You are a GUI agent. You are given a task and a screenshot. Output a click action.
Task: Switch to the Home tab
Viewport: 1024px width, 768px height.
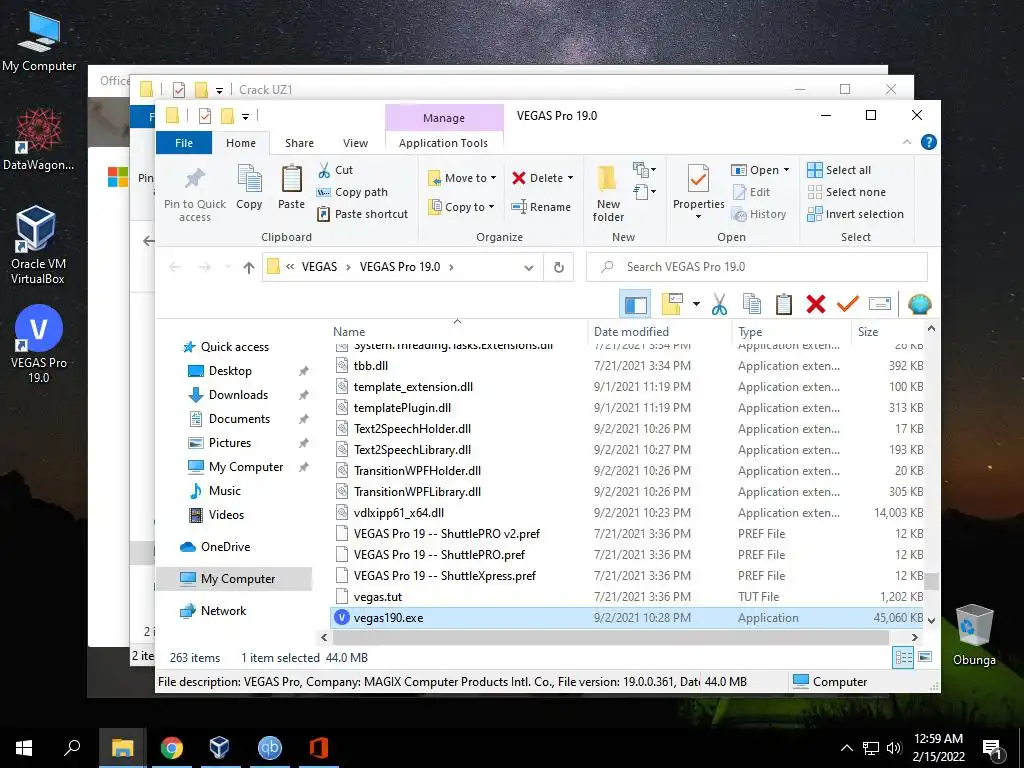coord(241,143)
